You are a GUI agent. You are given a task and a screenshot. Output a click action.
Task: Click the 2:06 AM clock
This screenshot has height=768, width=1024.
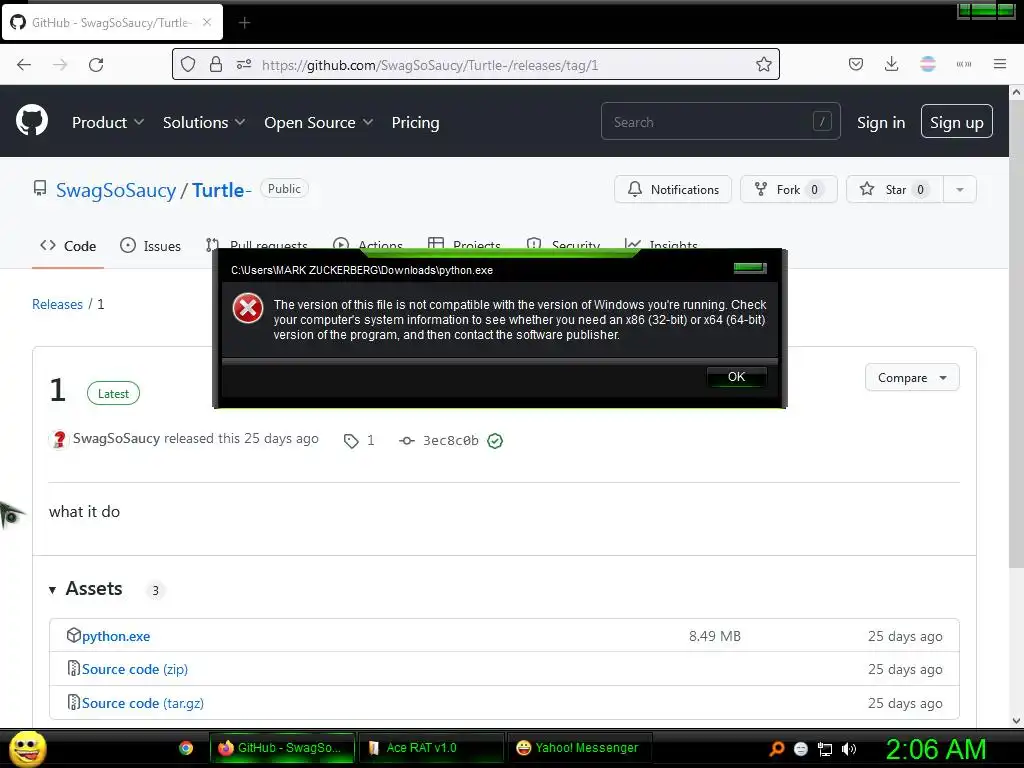(x=935, y=749)
